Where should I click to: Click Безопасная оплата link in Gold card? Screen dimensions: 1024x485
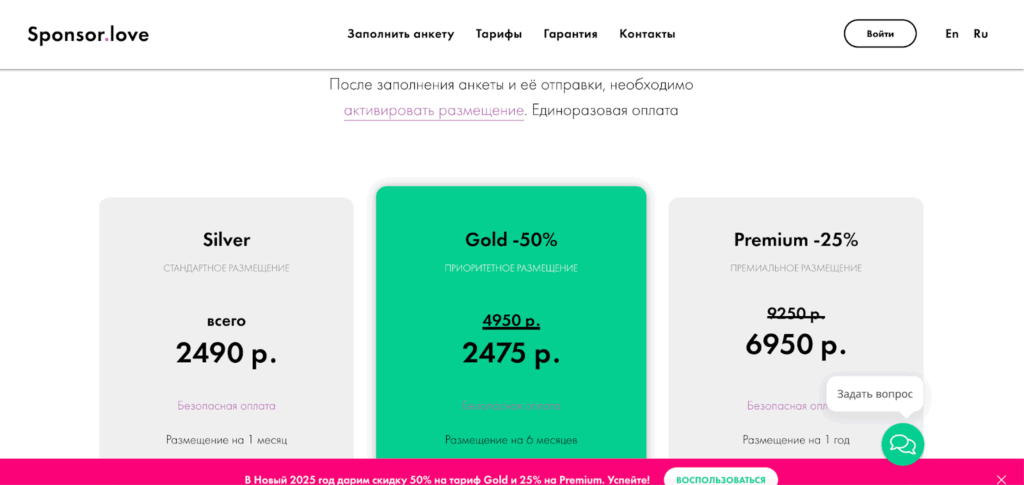511,406
